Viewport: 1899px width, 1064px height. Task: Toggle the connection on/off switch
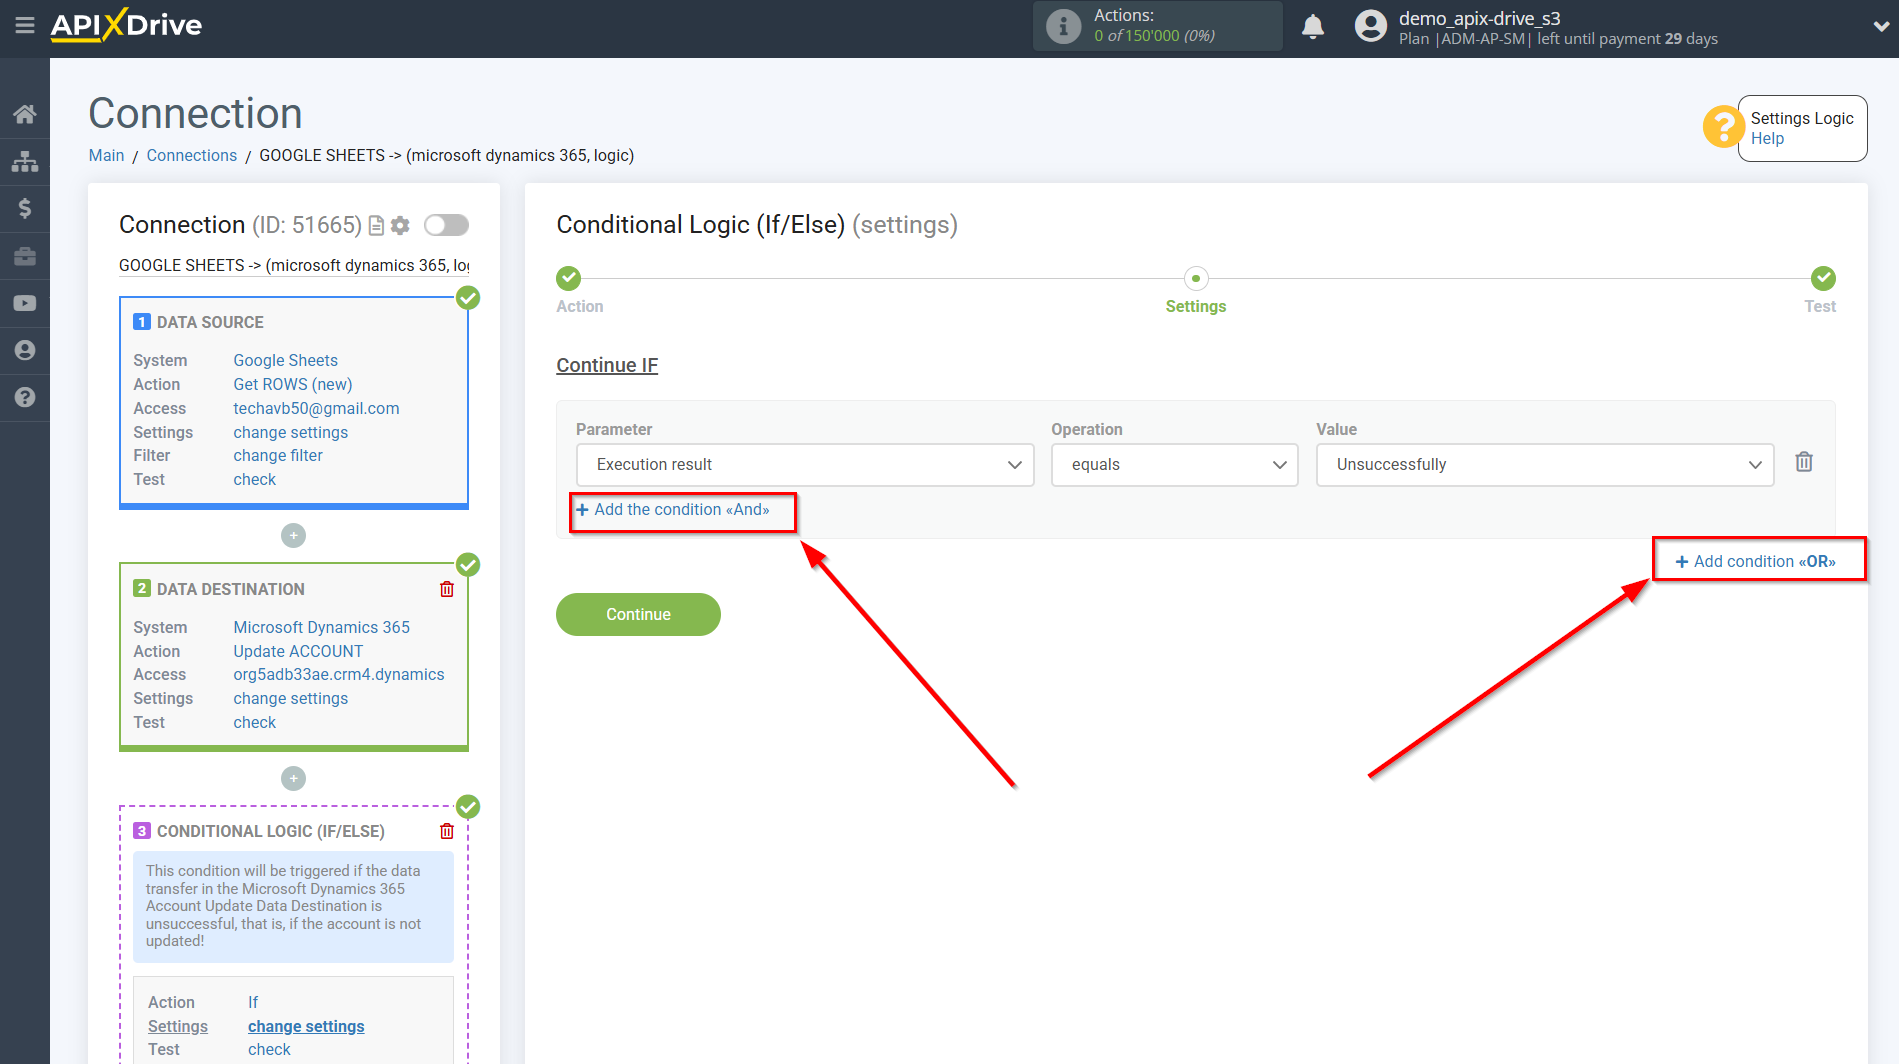446,225
